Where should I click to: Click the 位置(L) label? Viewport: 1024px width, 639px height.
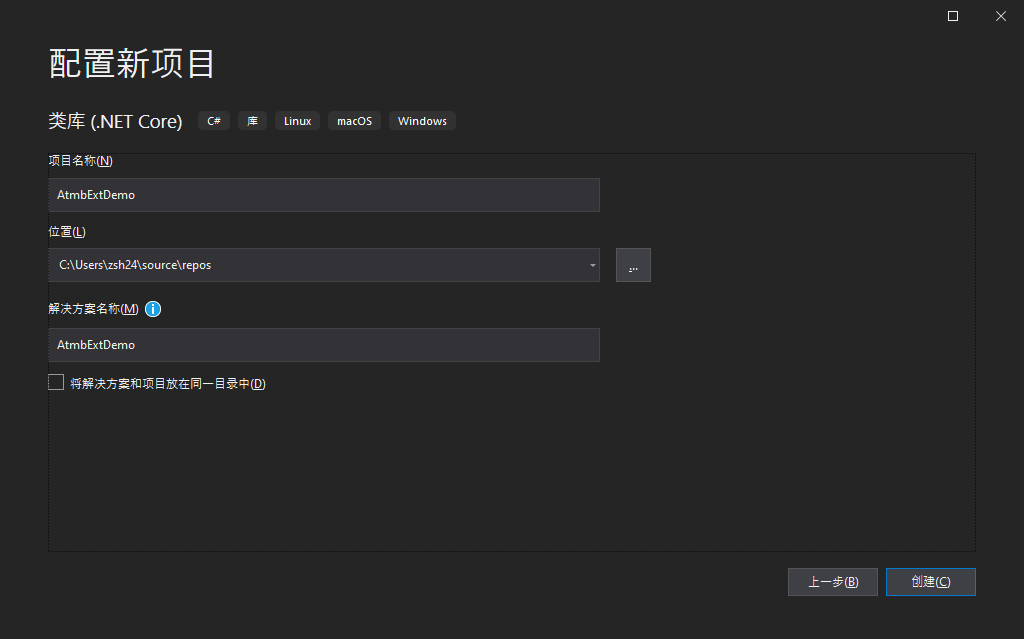click(x=67, y=232)
